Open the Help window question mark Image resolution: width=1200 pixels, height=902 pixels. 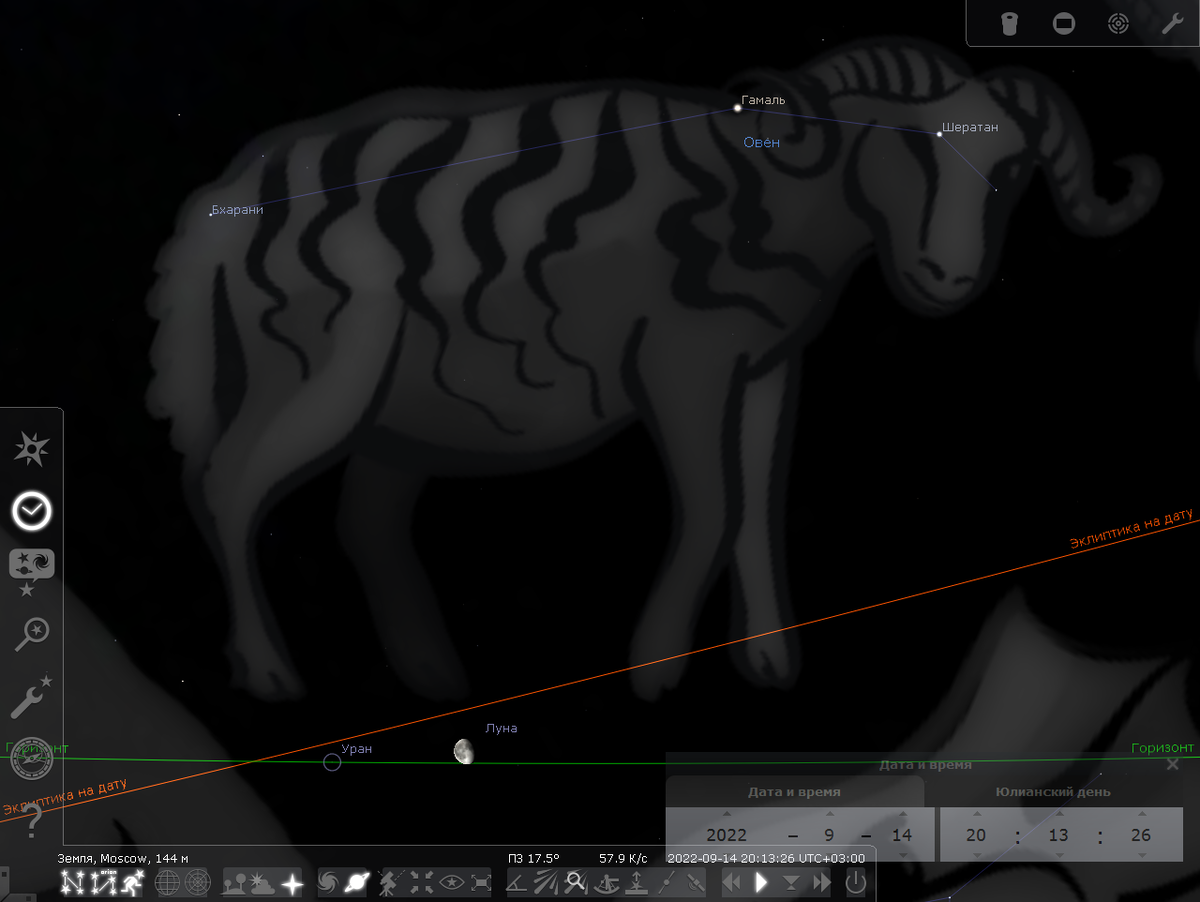[x=32, y=820]
